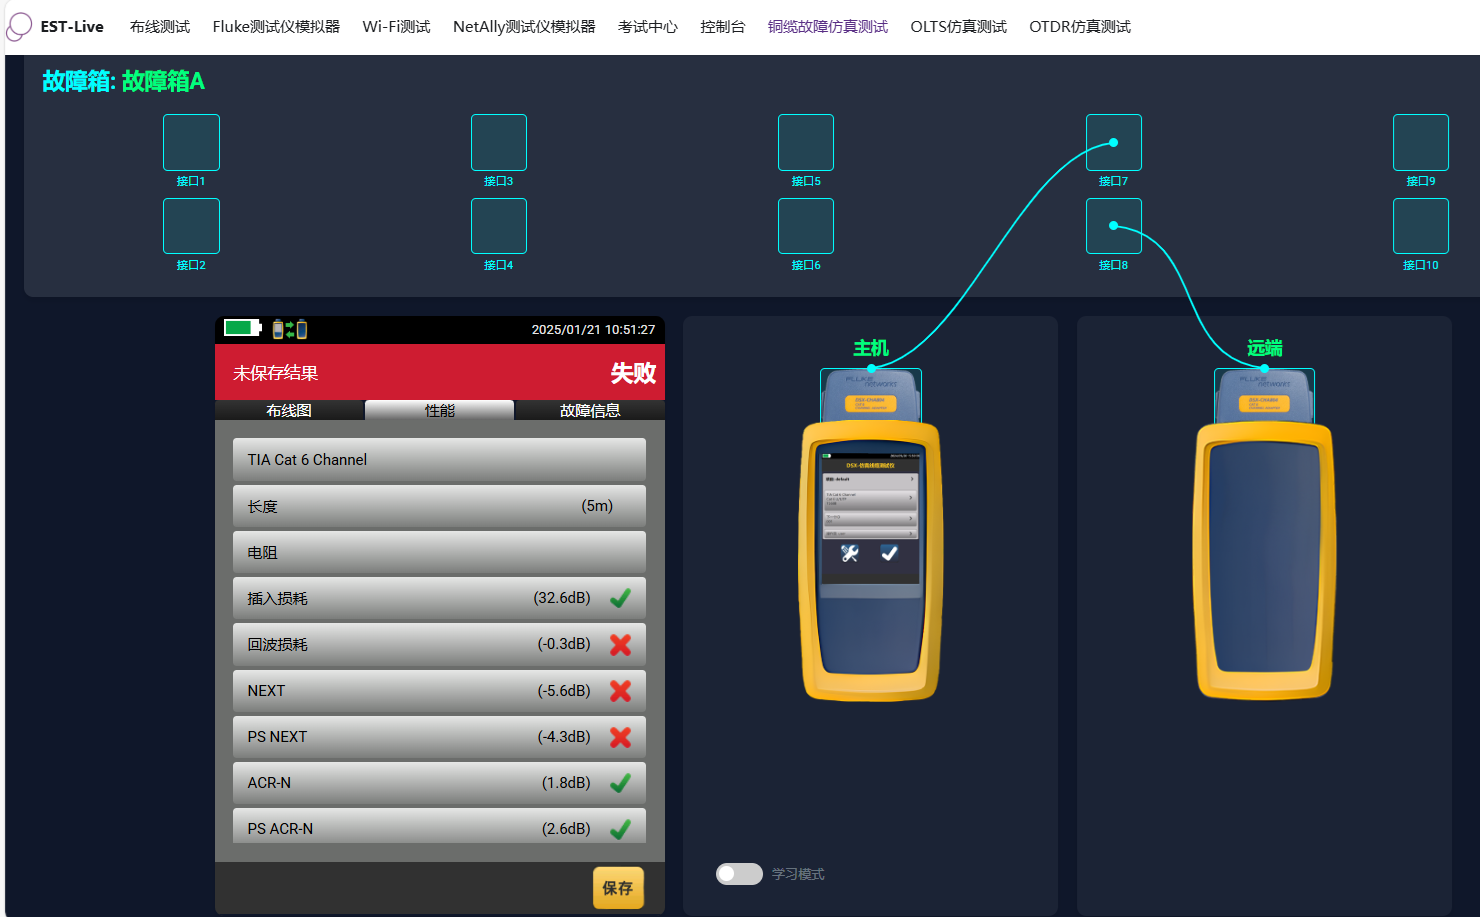Viewport: 1480px width, 917px height.
Task: Open the PS ACR-N result row
Action: [439, 826]
